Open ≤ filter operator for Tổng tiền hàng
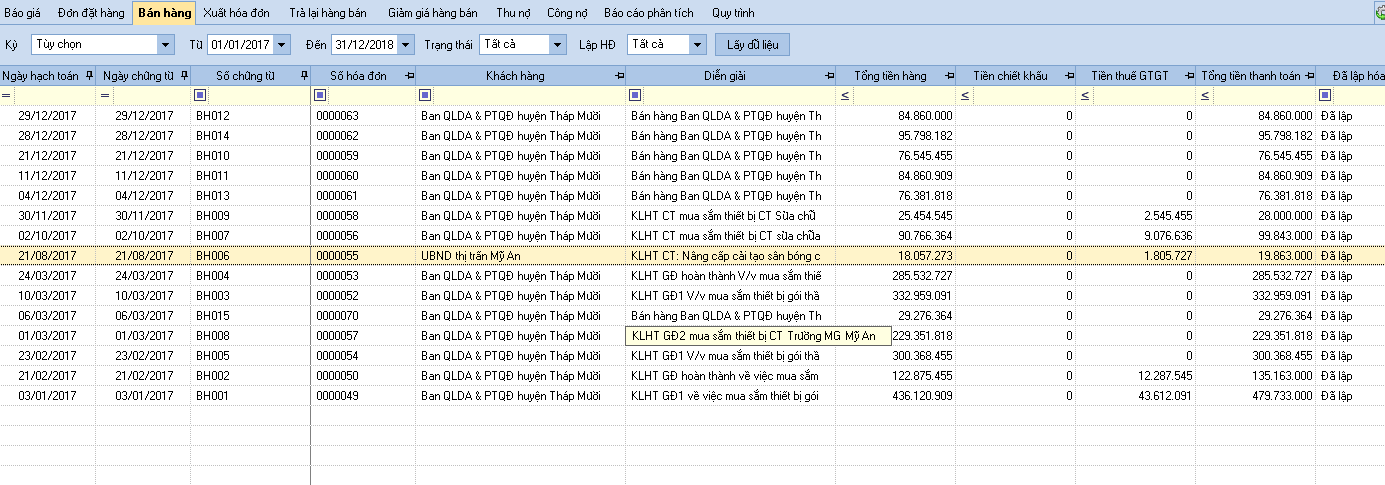 pyautogui.click(x=845, y=96)
